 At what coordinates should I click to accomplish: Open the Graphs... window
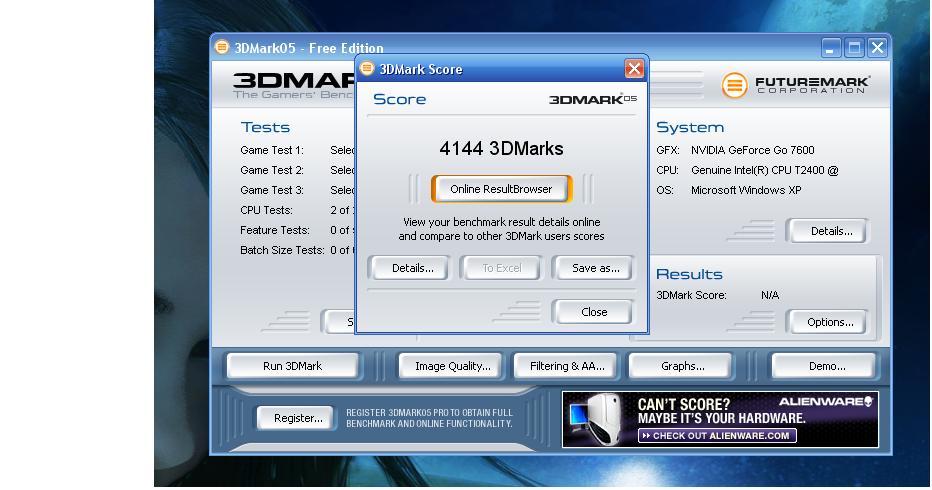coord(682,366)
